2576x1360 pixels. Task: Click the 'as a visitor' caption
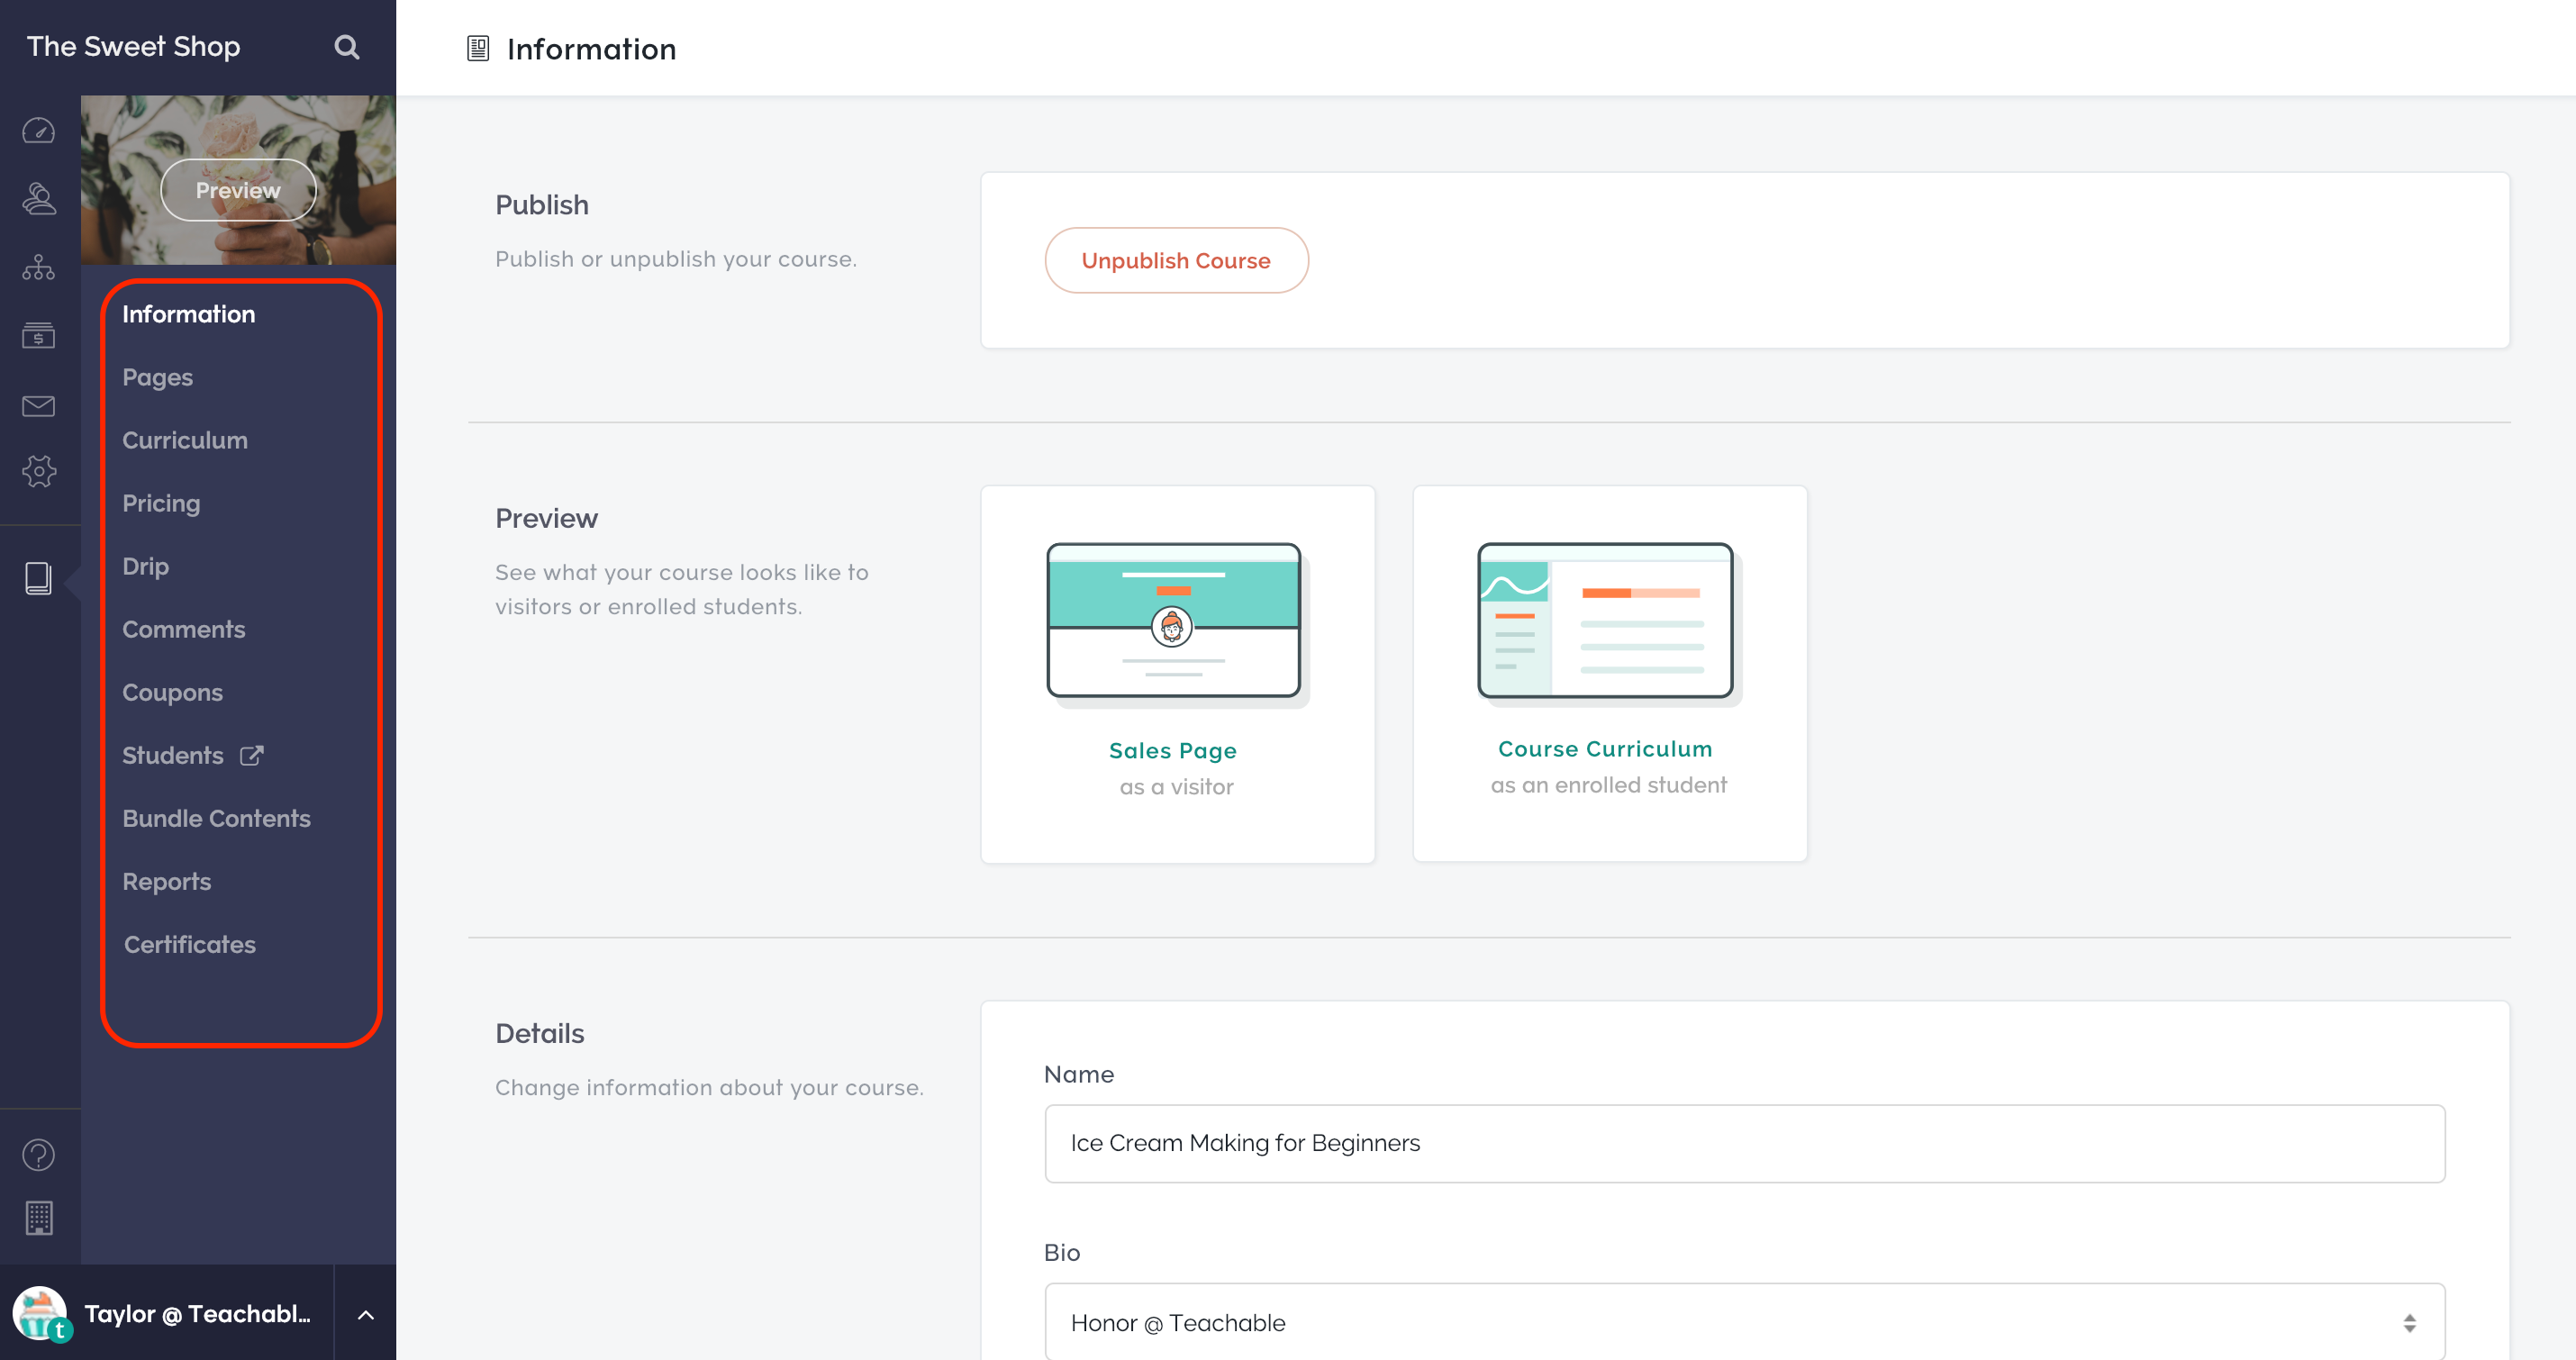click(x=1176, y=787)
